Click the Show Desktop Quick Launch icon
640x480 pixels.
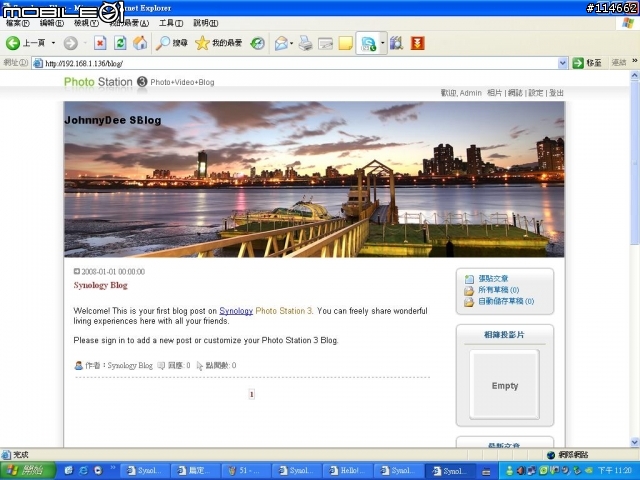(x=69, y=471)
